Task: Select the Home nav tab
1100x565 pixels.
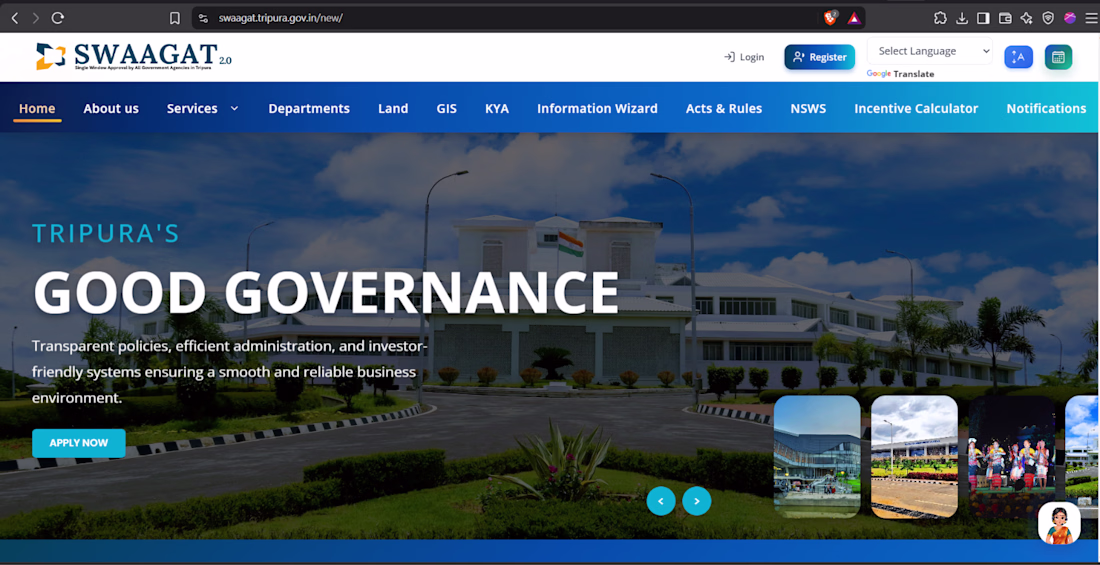Action: click(x=37, y=108)
